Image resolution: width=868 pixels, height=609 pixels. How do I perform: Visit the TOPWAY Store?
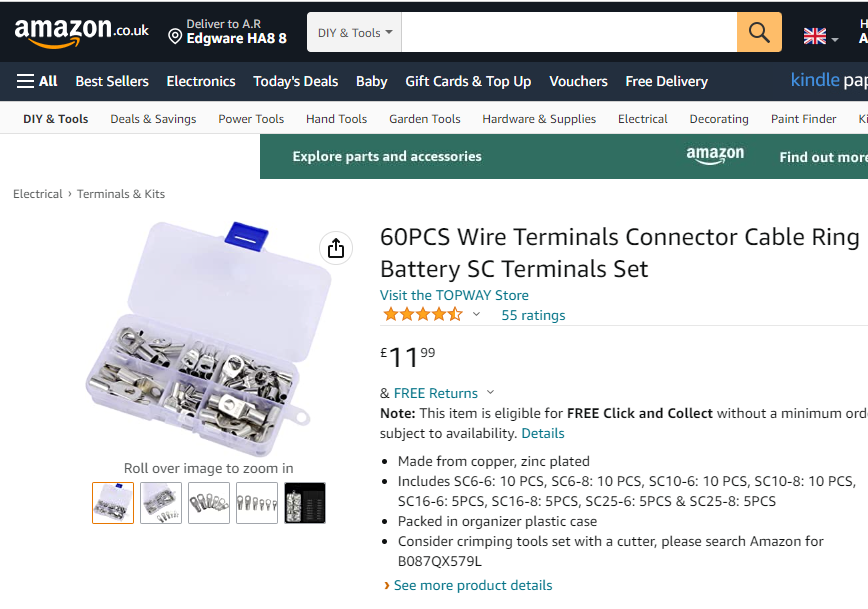tap(454, 294)
